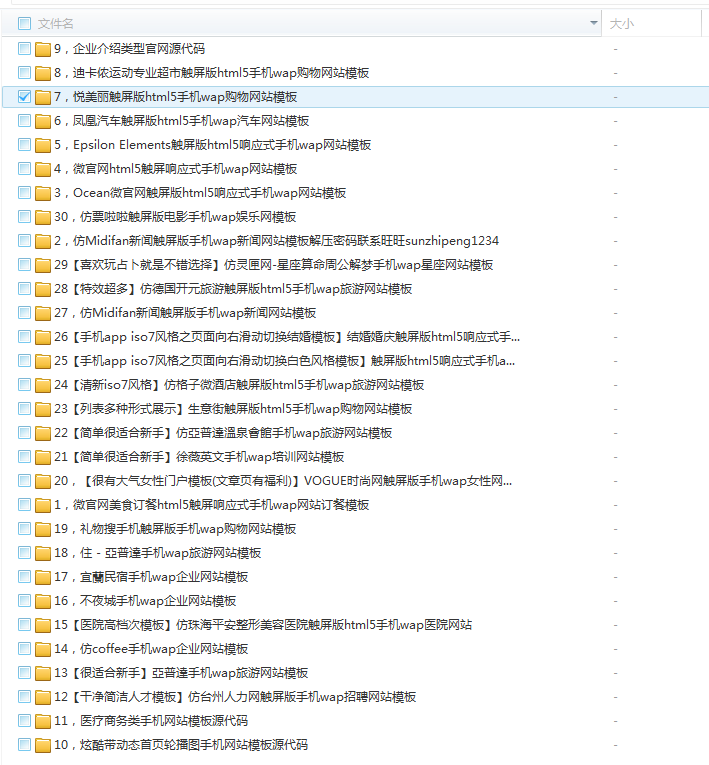Check the box for 6，凤凰汽车触屏版 row
Image resolution: width=709 pixels, height=765 pixels.
[x=24, y=121]
